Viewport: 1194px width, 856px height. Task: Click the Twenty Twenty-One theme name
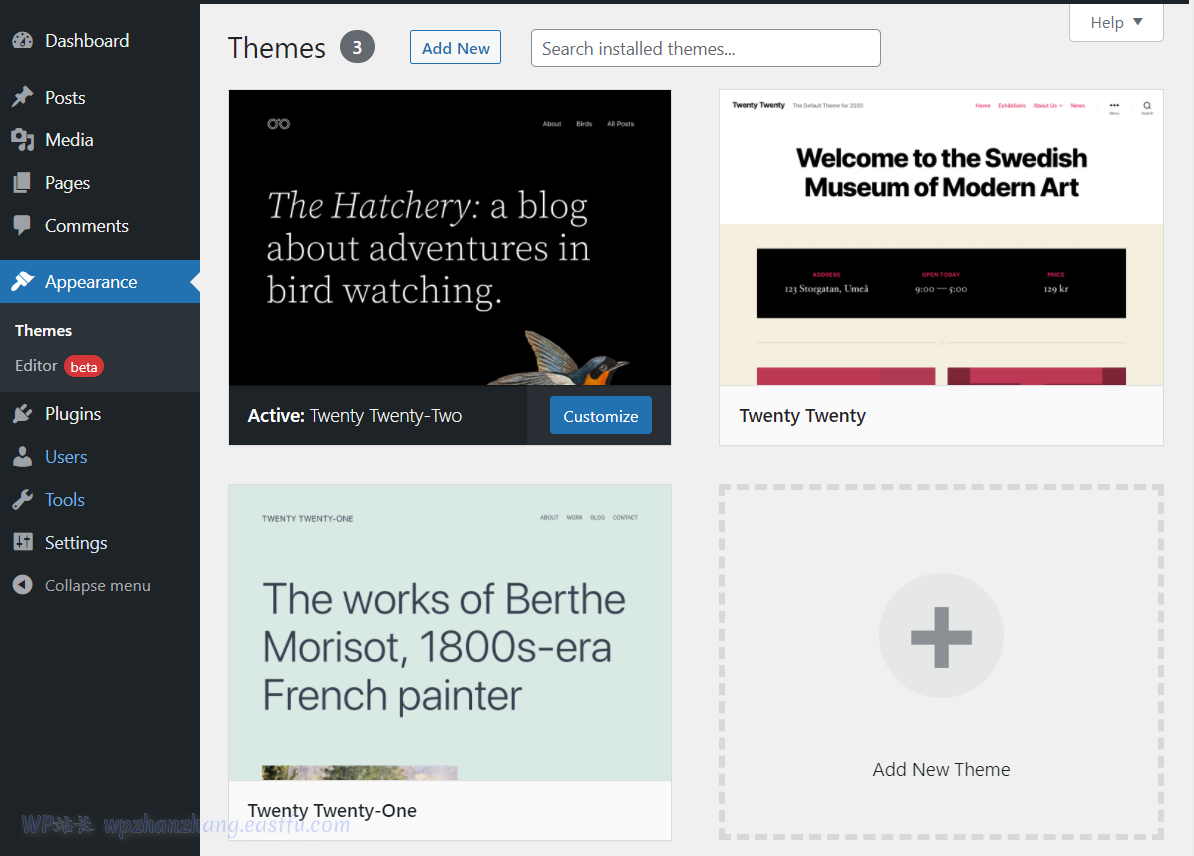point(332,810)
